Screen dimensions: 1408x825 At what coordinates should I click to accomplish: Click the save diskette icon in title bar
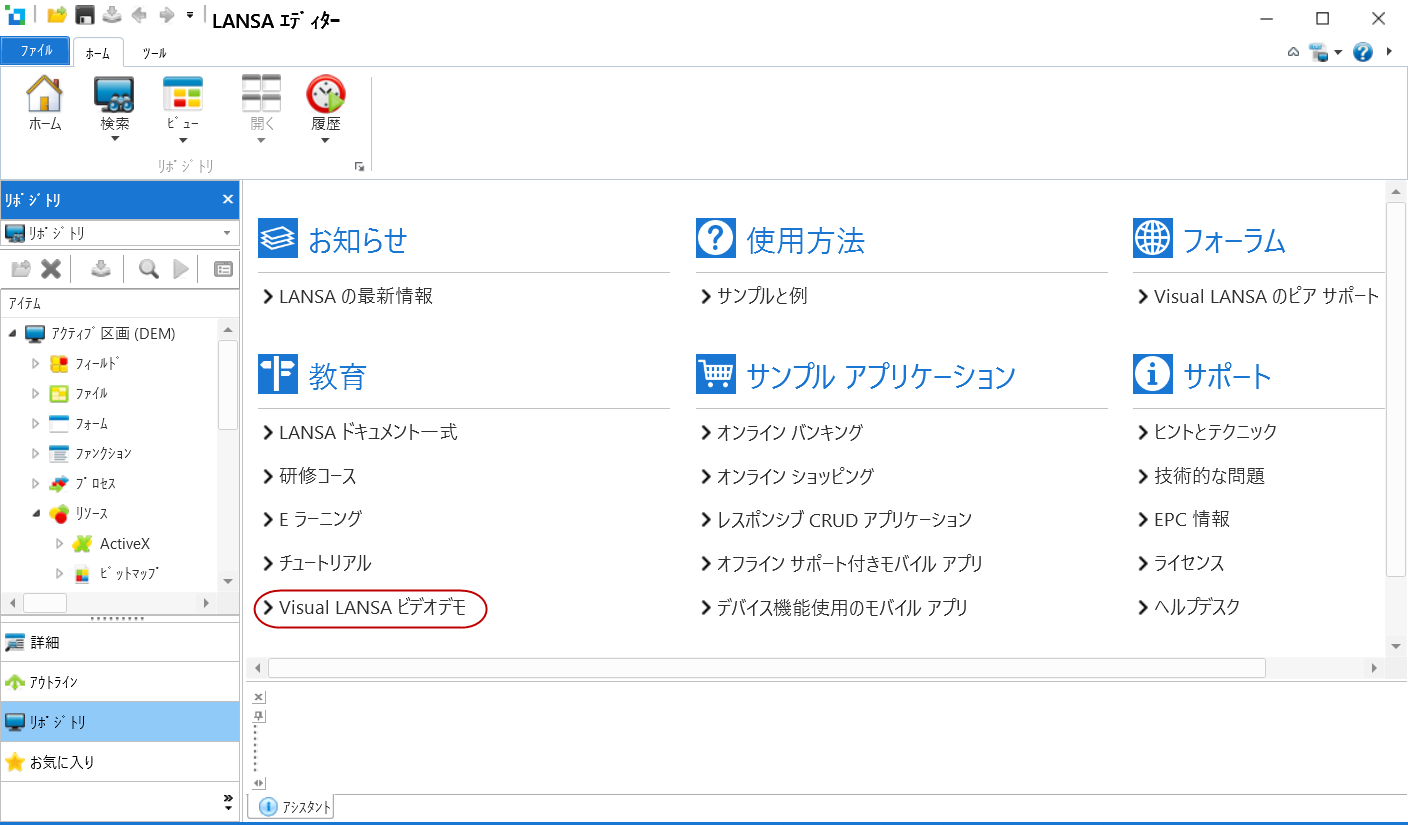(x=85, y=15)
